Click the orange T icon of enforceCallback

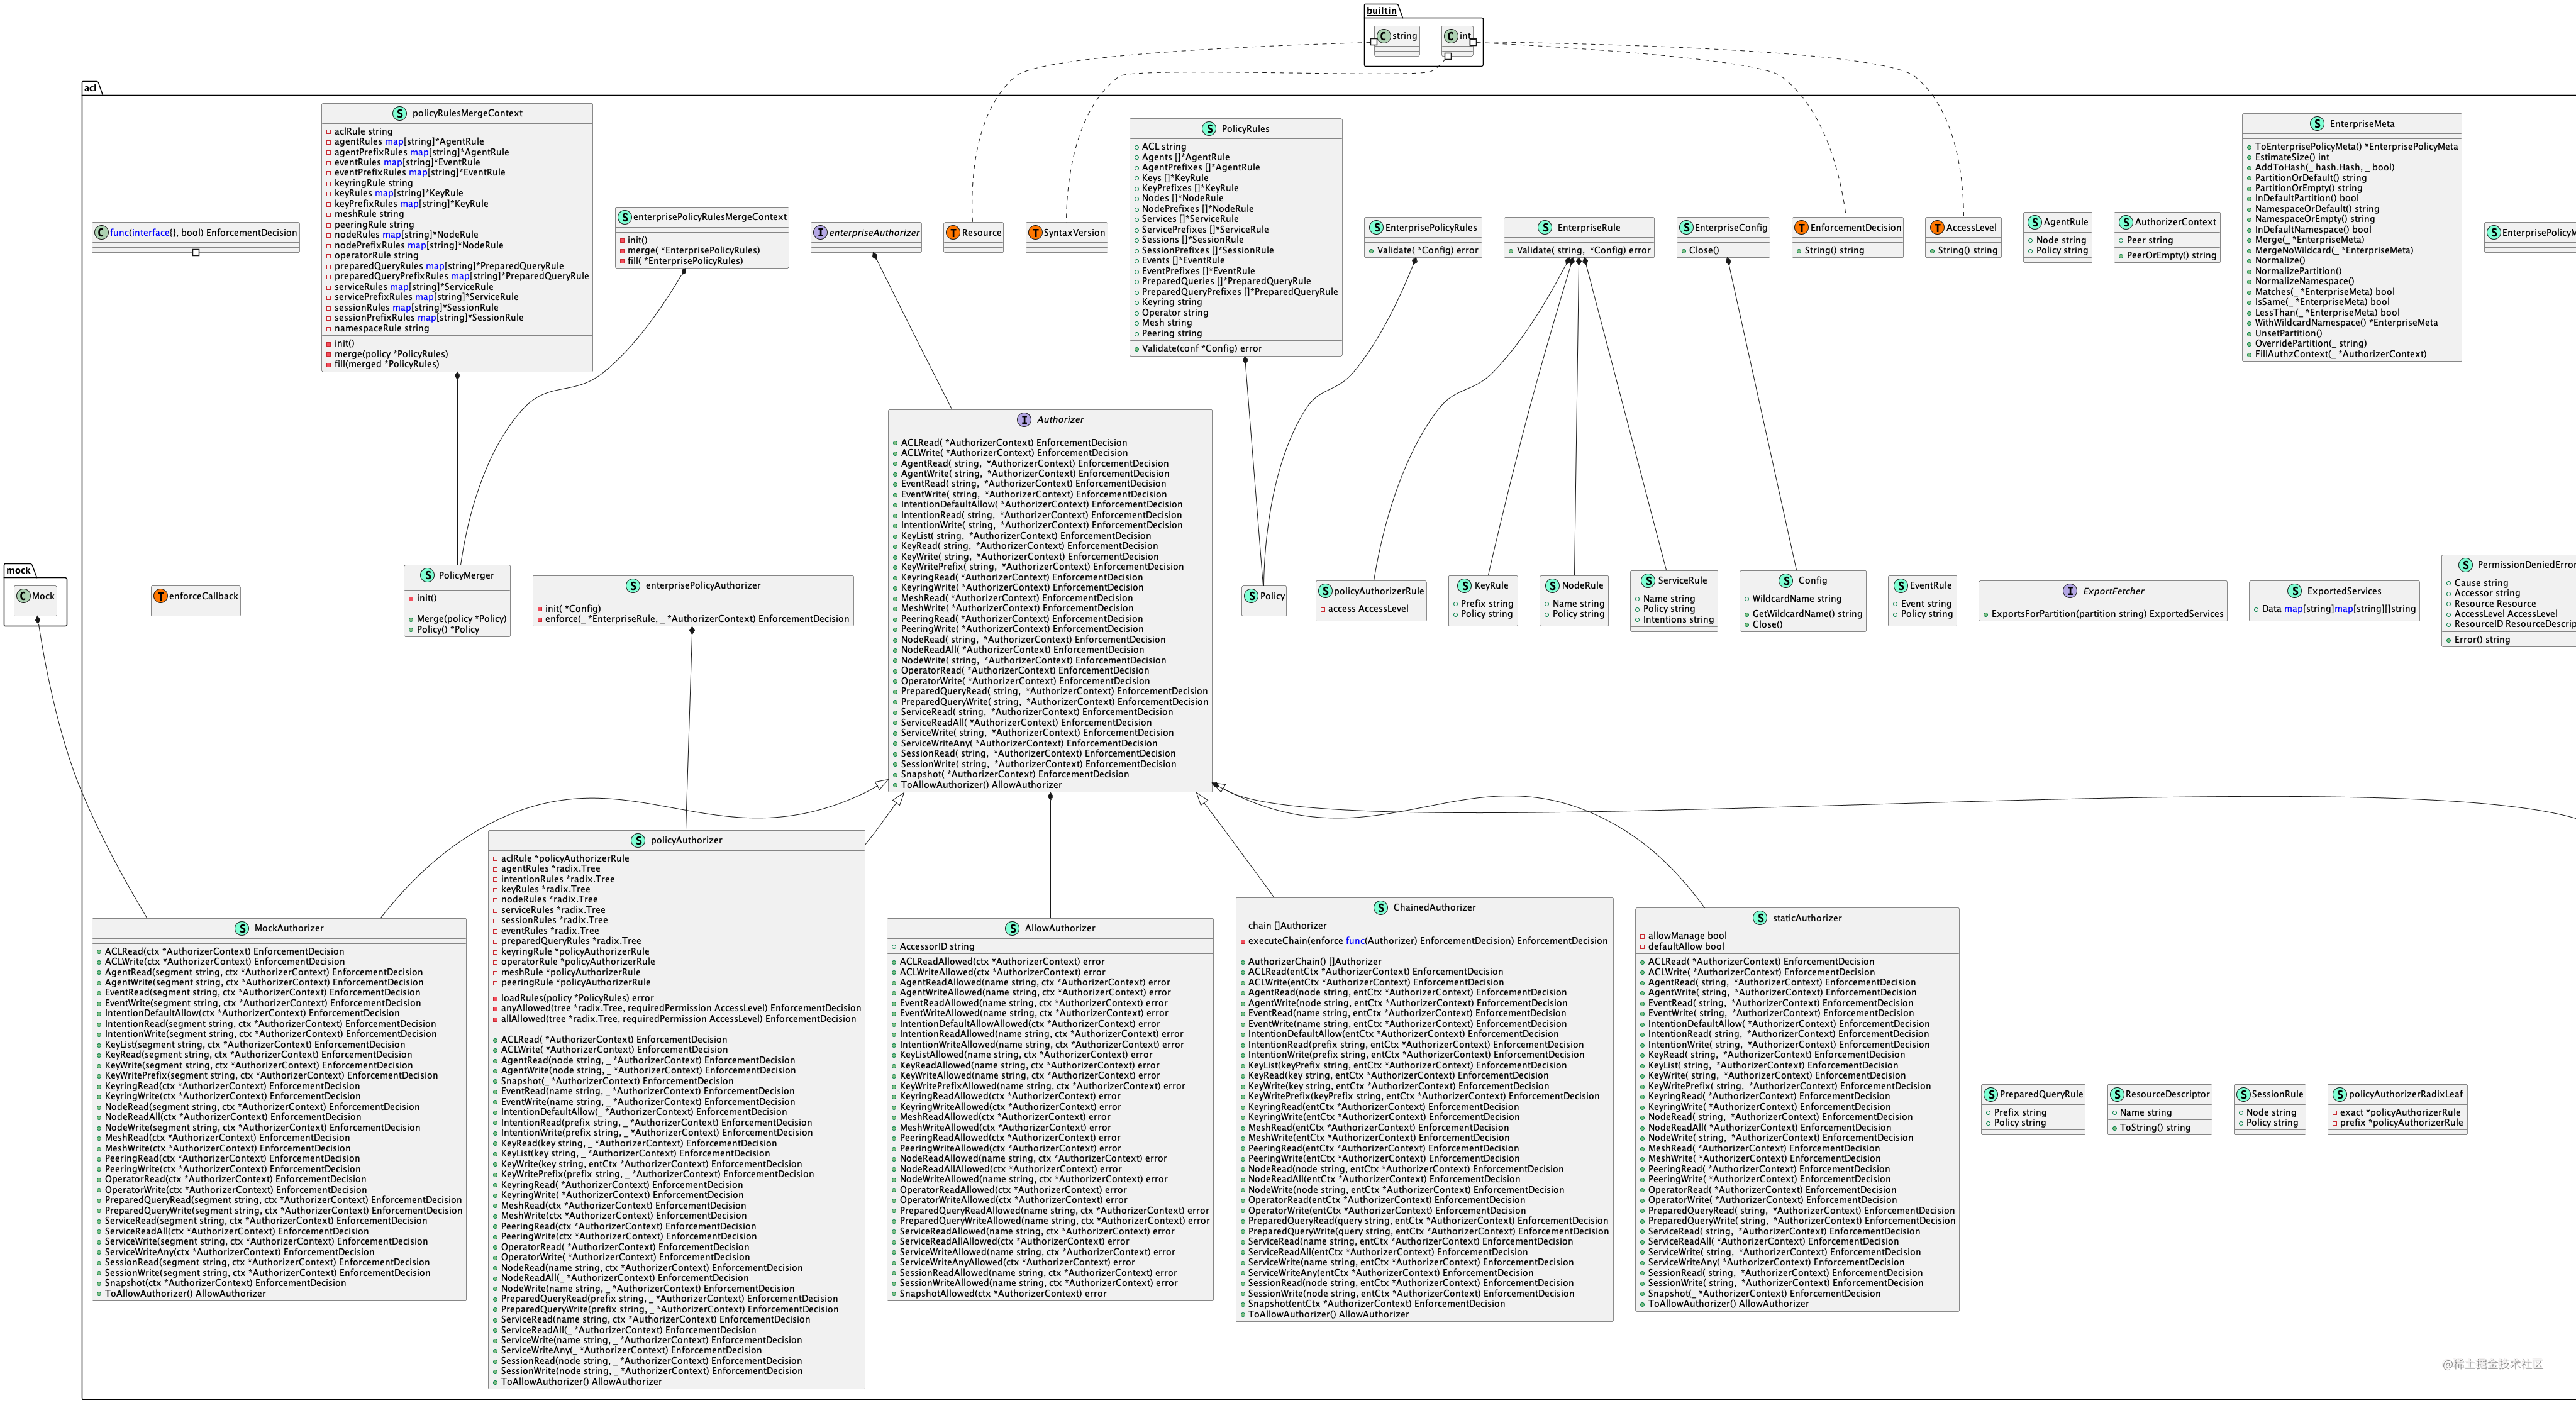[x=160, y=596]
